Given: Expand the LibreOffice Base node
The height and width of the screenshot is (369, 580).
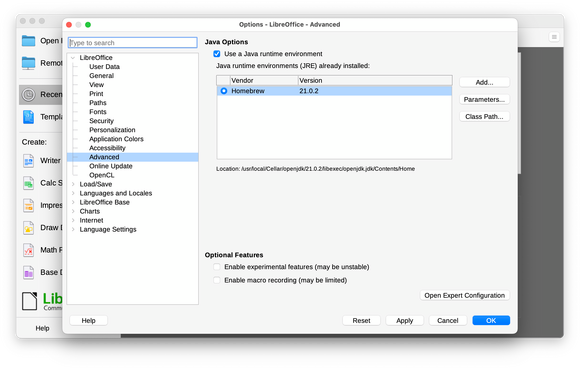Looking at the screenshot, I should (73, 202).
